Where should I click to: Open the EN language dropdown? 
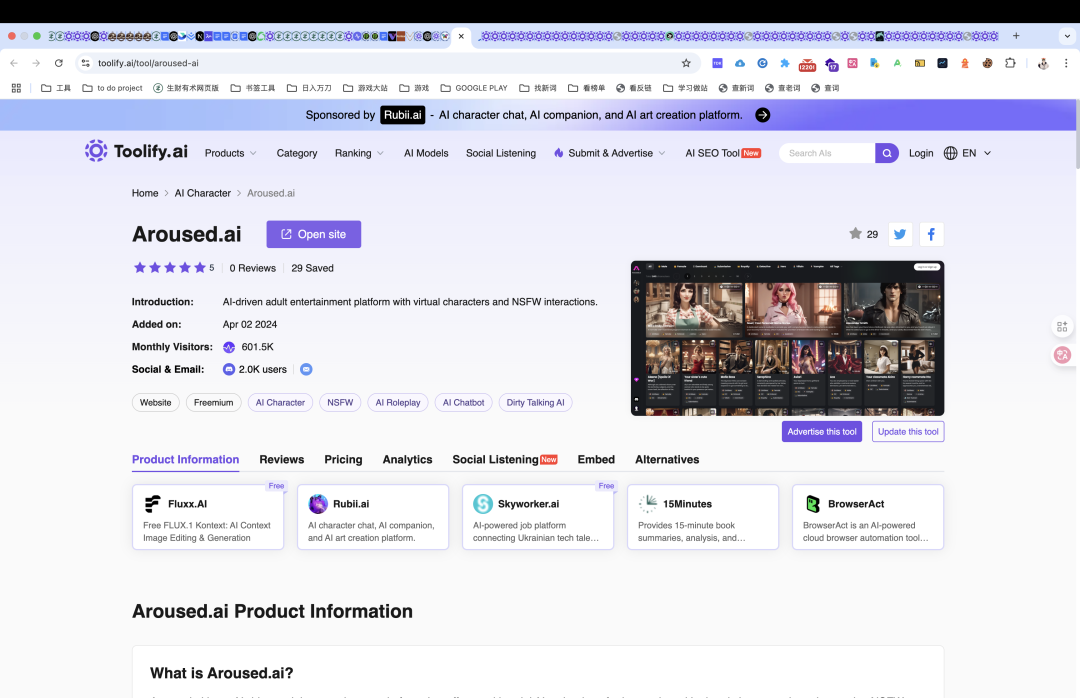[x=977, y=153]
